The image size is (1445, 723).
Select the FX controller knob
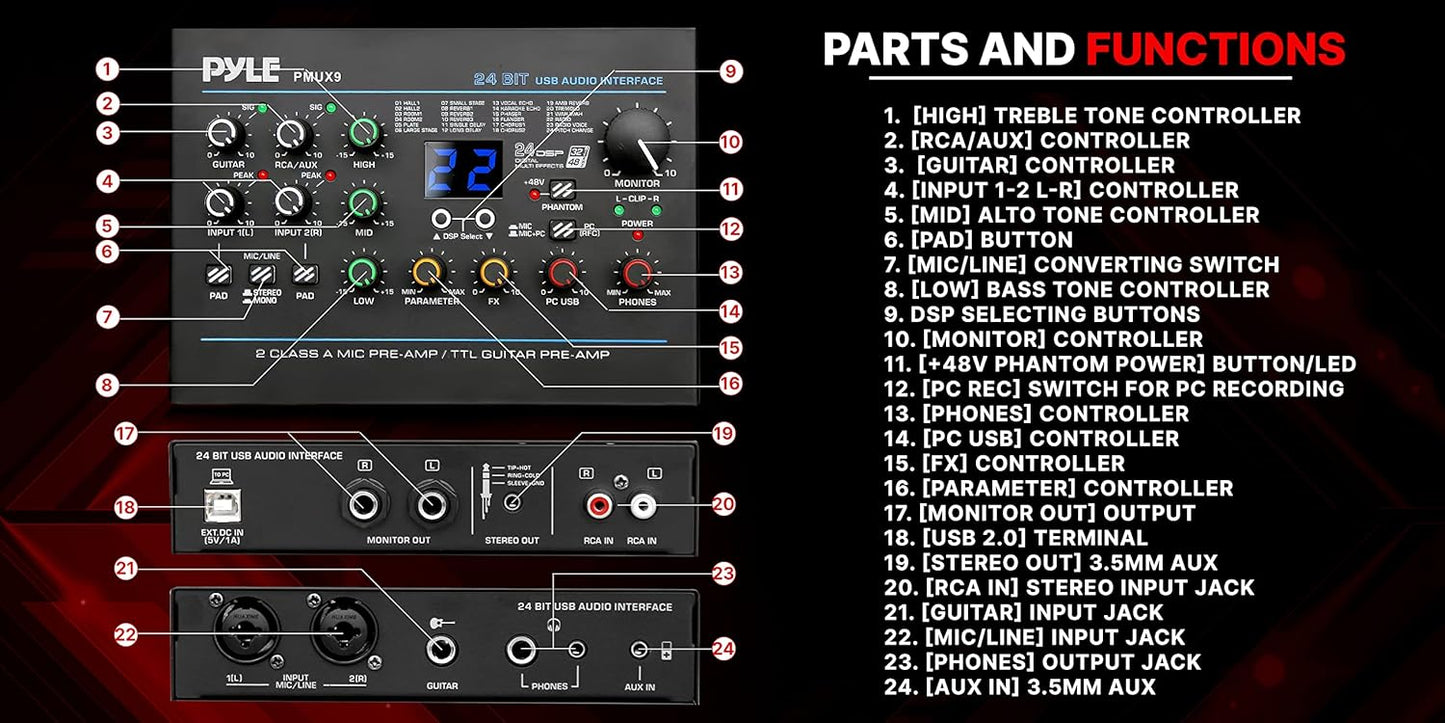(x=495, y=270)
